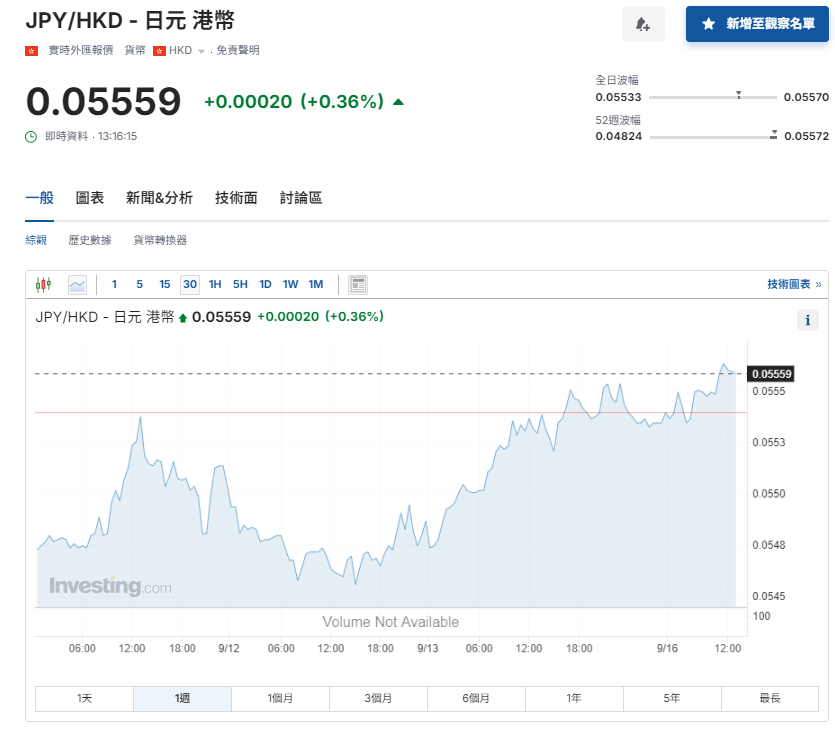Open the 討論區 section
Screen dimensions: 835x738
[299, 197]
